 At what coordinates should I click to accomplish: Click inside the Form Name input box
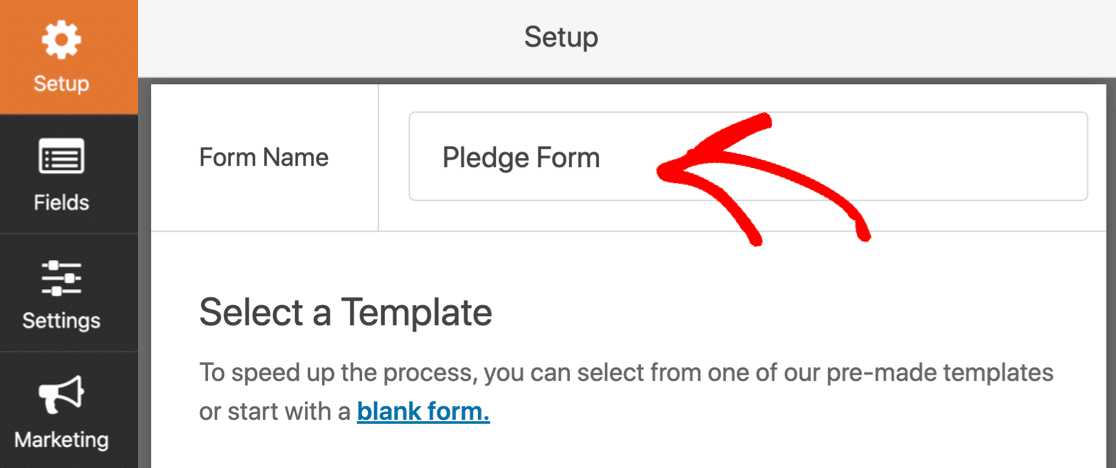click(747, 156)
